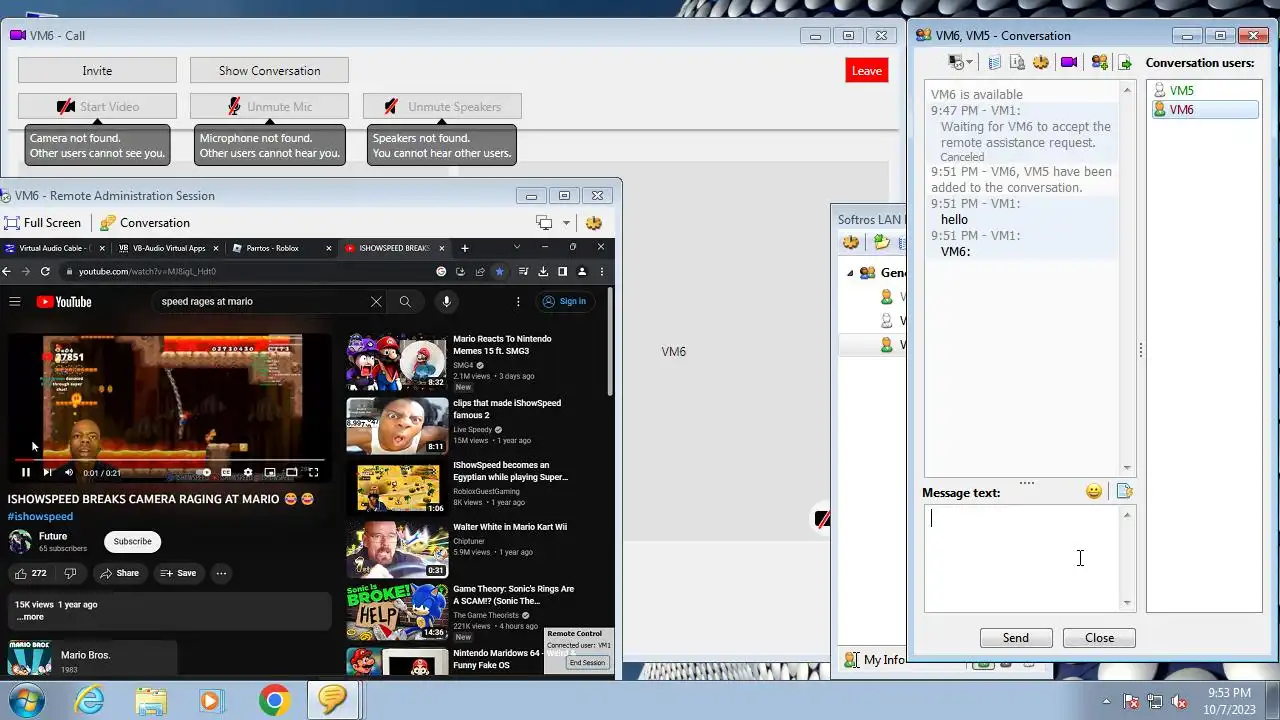This screenshot has width=1280, height=720.
Task: Skip to the next YouTube video
Action: tap(47, 472)
